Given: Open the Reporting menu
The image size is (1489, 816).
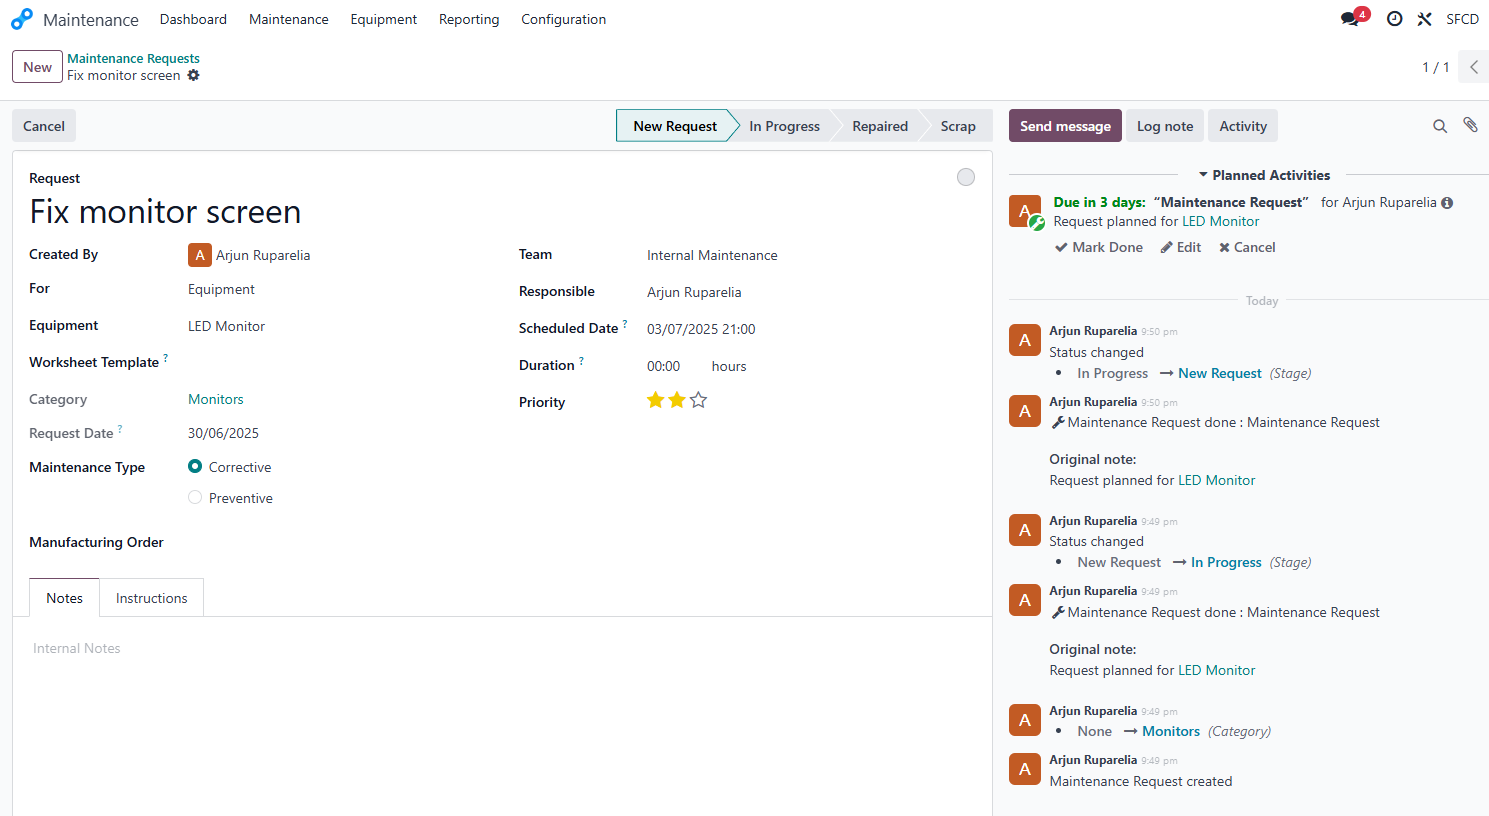Looking at the screenshot, I should coord(468,19).
